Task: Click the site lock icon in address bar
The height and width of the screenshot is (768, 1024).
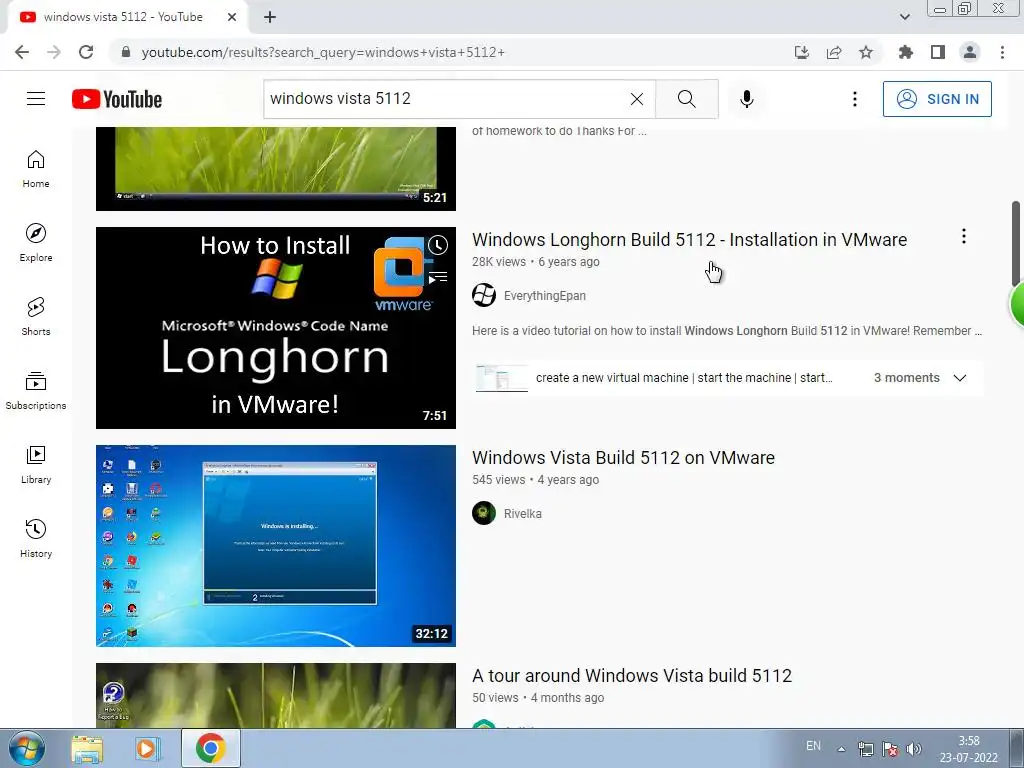Action: (x=126, y=52)
